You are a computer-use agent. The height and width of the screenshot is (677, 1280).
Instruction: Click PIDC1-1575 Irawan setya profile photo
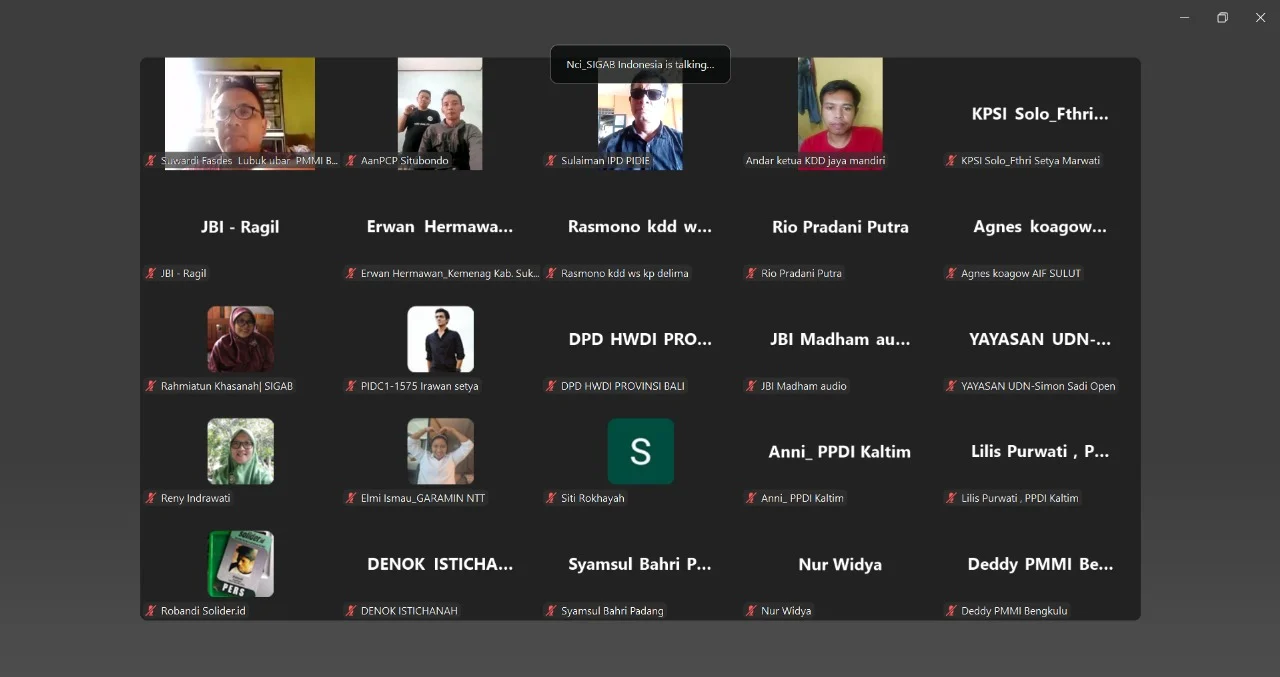pos(440,339)
